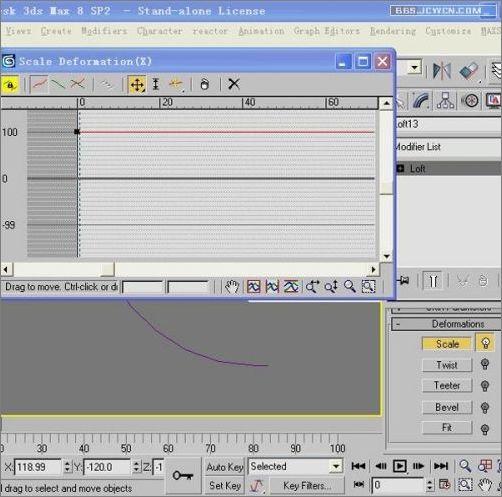Expand the Loft stack entry
The width and height of the screenshot is (502, 497).
pos(400,168)
